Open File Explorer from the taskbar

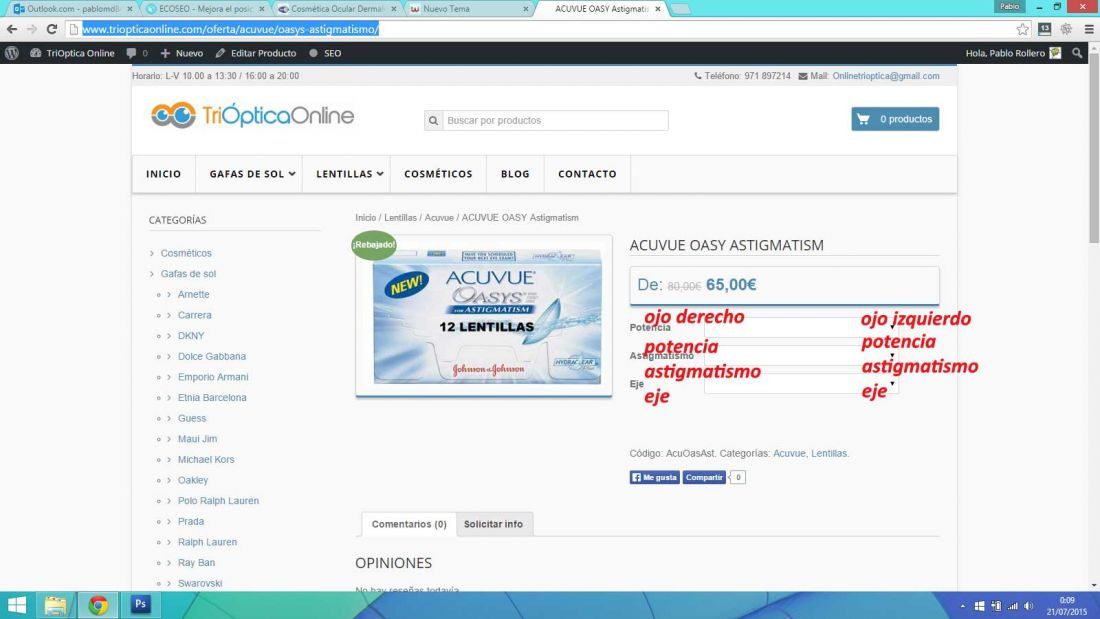(55, 605)
